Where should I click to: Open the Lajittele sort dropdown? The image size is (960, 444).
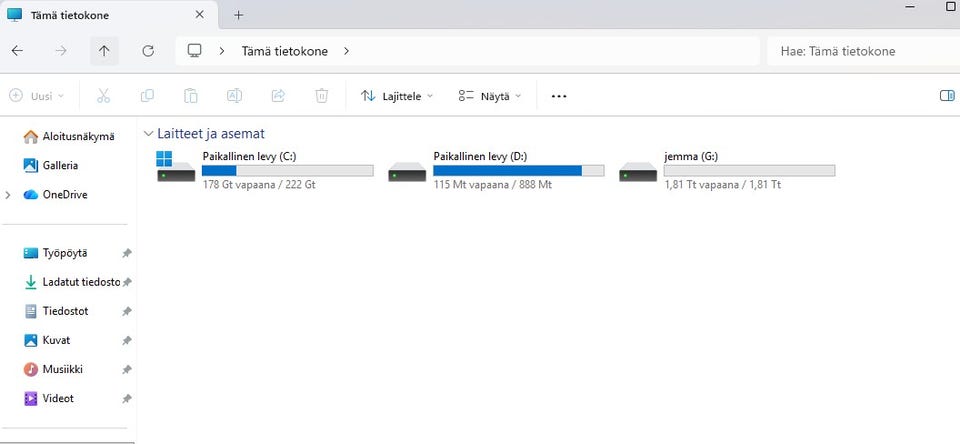397,96
